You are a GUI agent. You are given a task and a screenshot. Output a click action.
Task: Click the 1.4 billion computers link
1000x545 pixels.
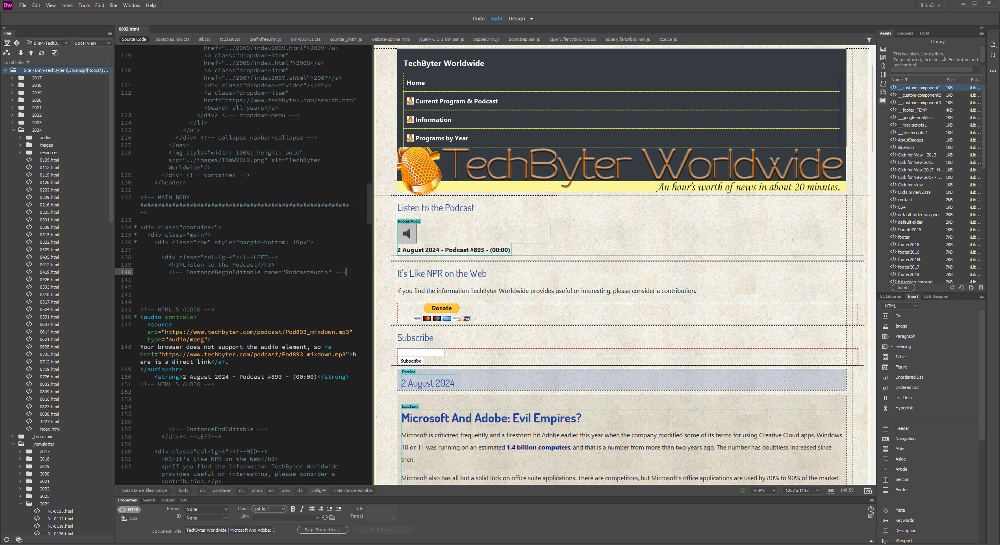pyautogui.click(x=538, y=447)
